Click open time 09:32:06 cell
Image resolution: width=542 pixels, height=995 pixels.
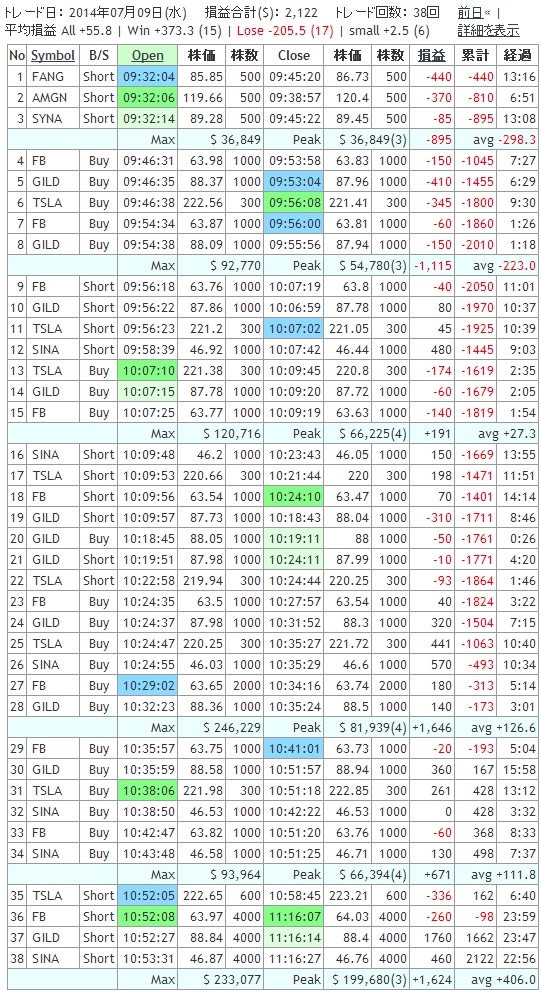tap(147, 98)
